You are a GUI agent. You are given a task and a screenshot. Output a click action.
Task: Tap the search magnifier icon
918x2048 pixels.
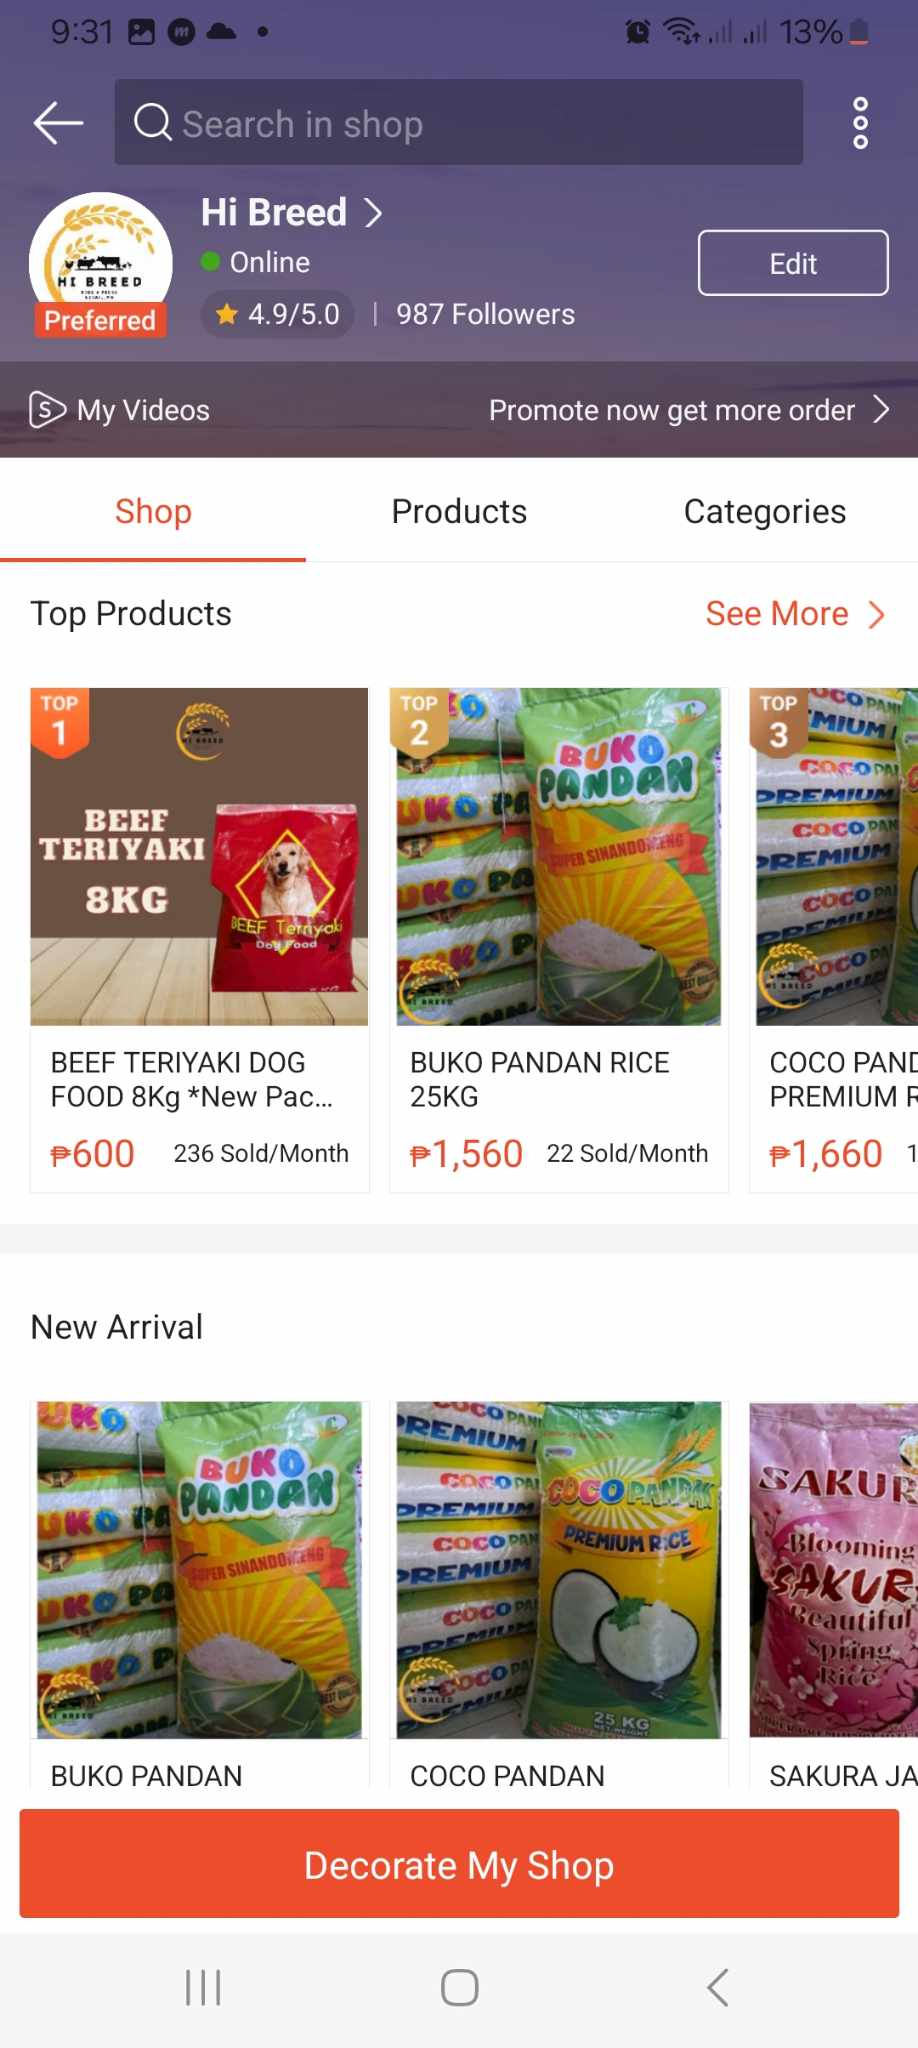tap(153, 123)
